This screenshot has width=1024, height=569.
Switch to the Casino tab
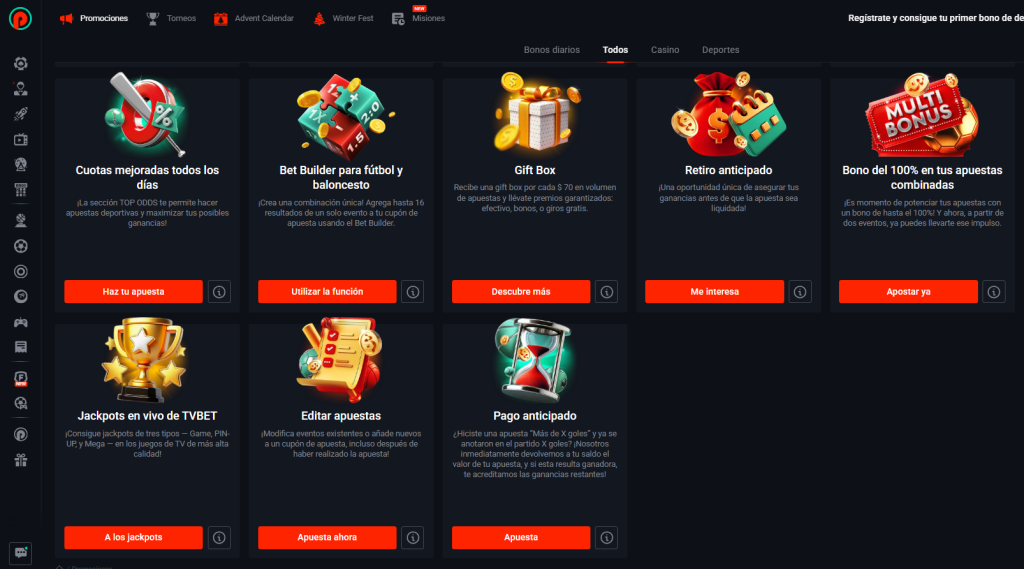pos(665,50)
